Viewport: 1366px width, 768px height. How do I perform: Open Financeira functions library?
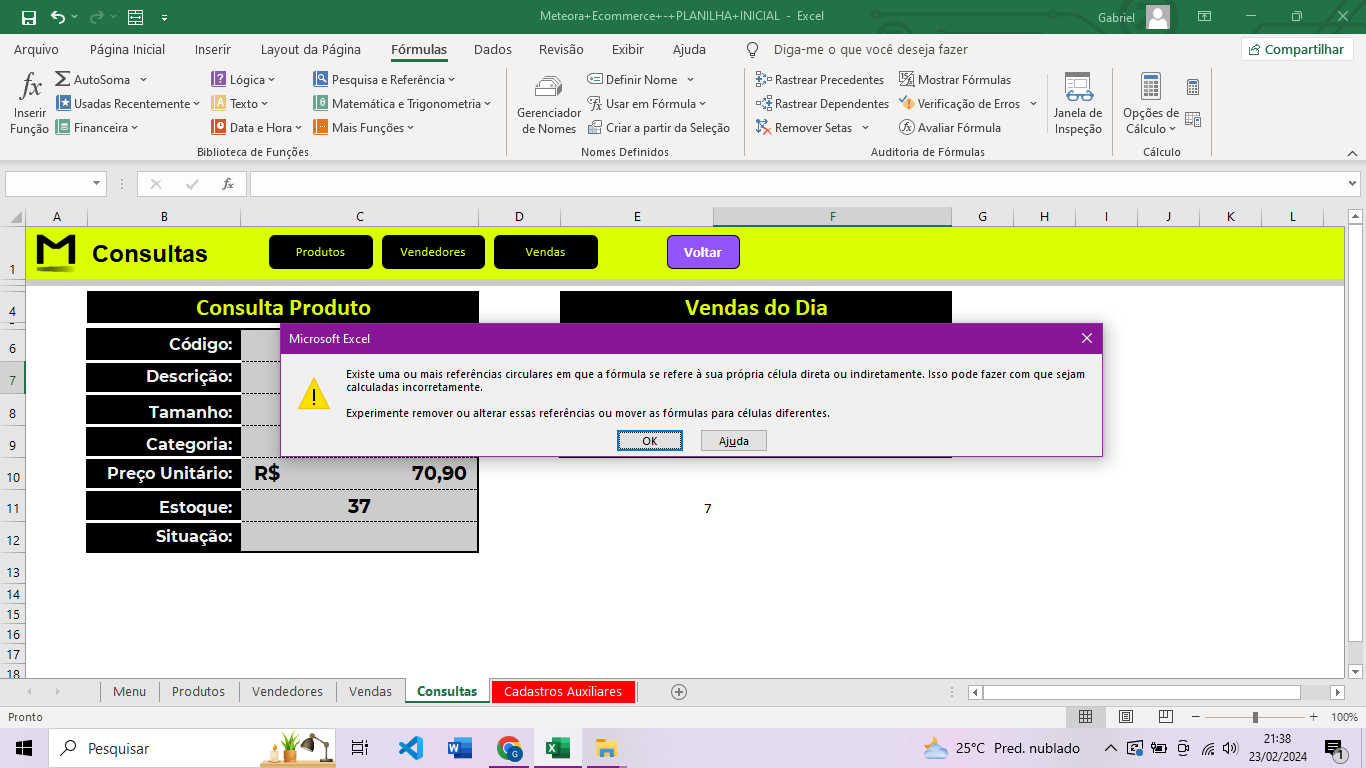[96, 128]
